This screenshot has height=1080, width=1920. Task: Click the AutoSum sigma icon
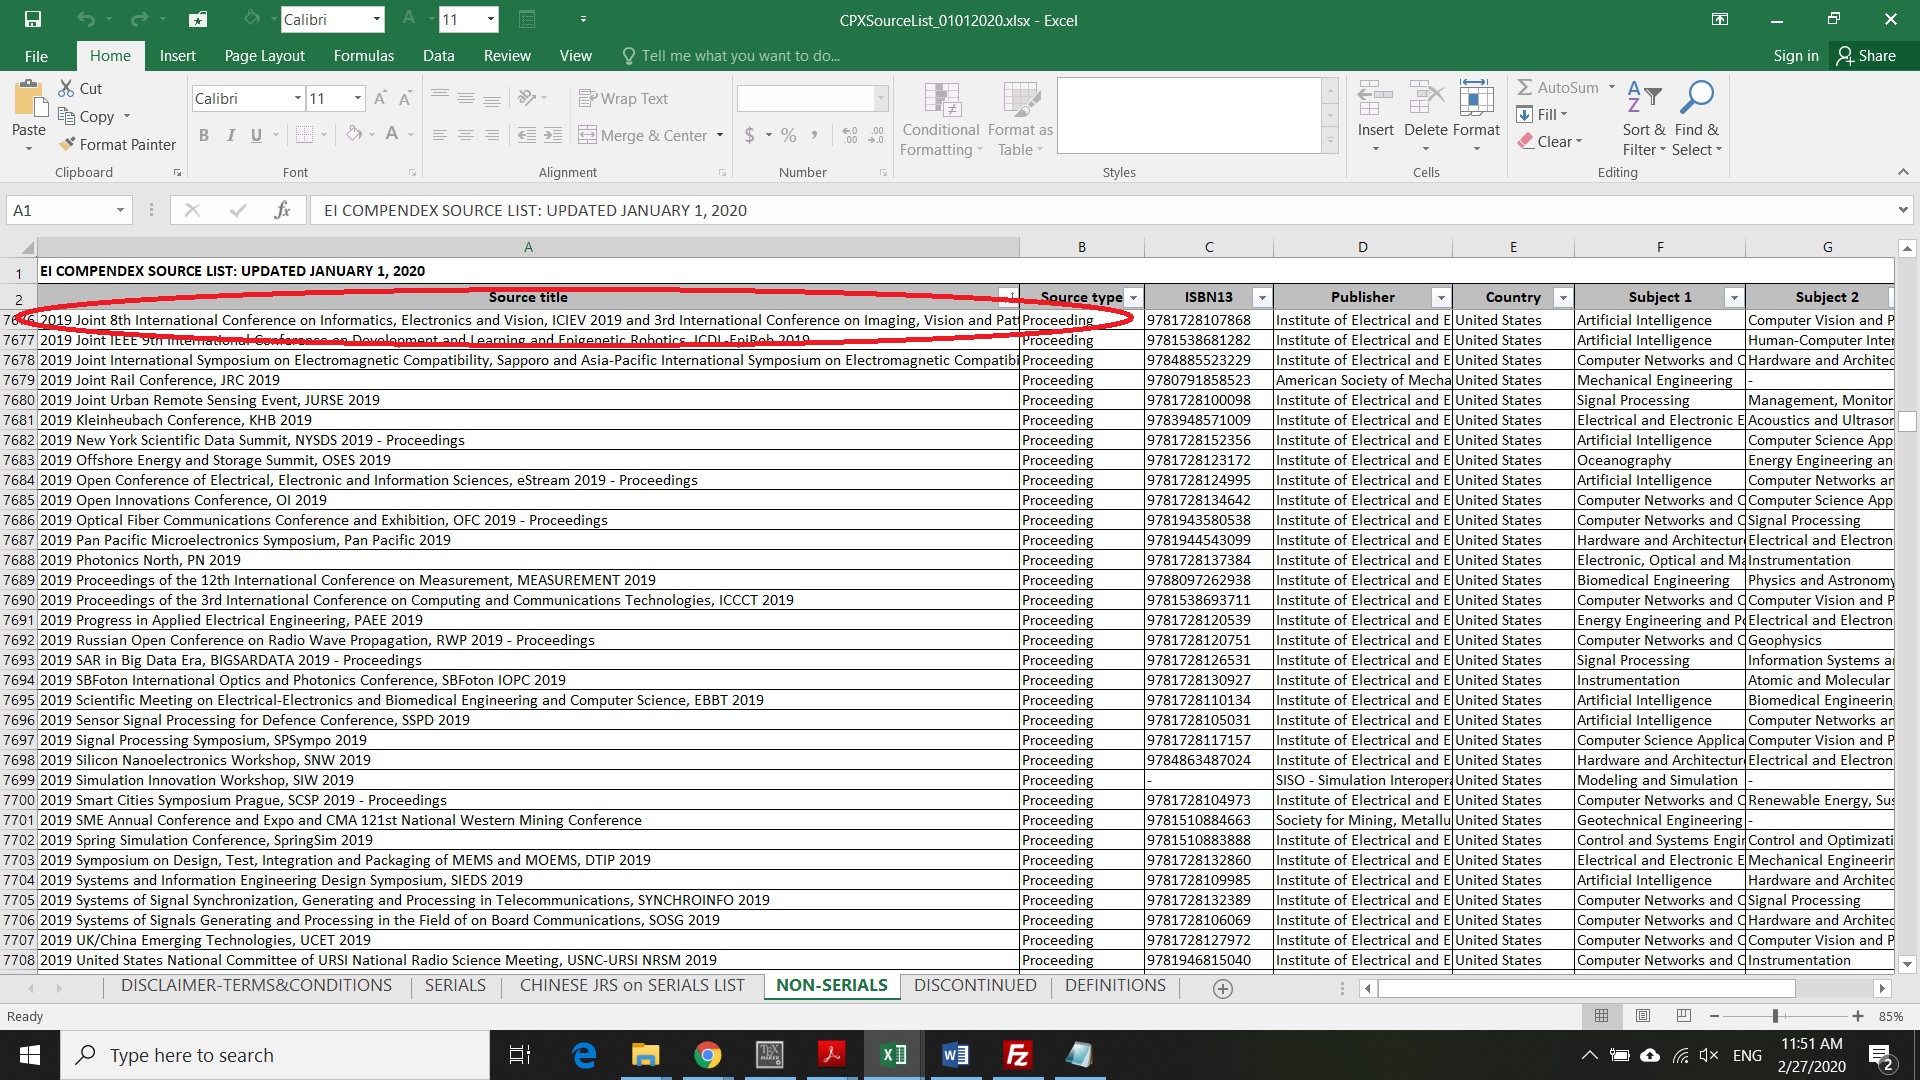(1525, 88)
